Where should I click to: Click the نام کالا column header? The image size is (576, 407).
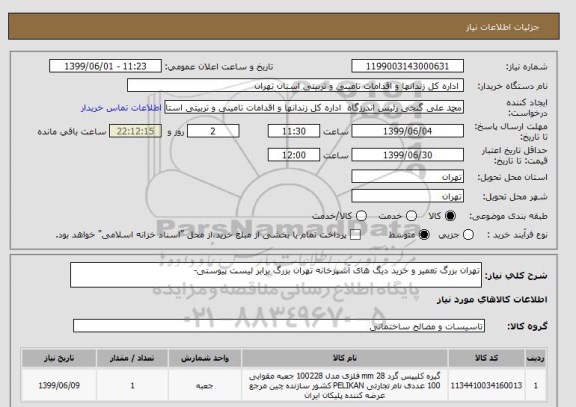(345, 358)
